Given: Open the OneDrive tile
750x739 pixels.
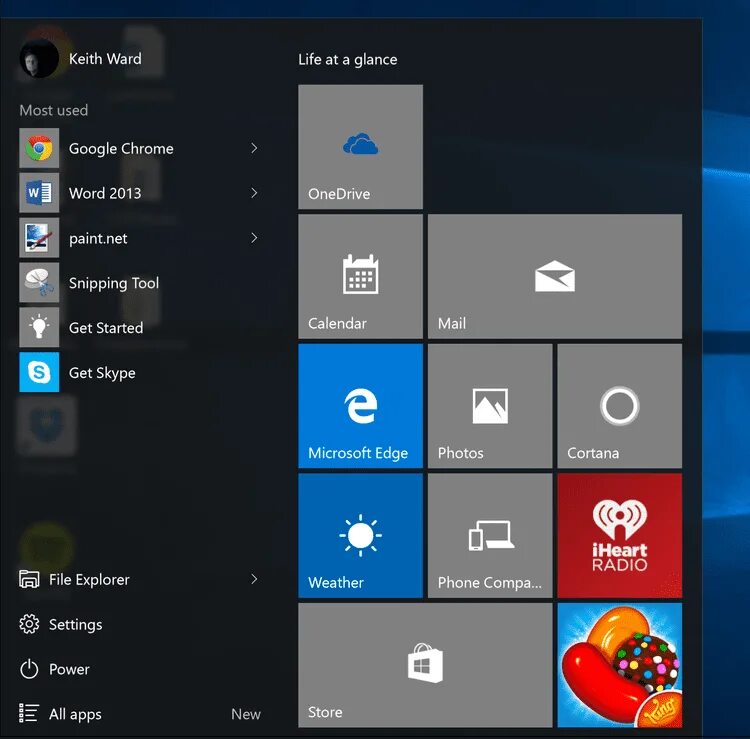Looking at the screenshot, I should tap(360, 147).
